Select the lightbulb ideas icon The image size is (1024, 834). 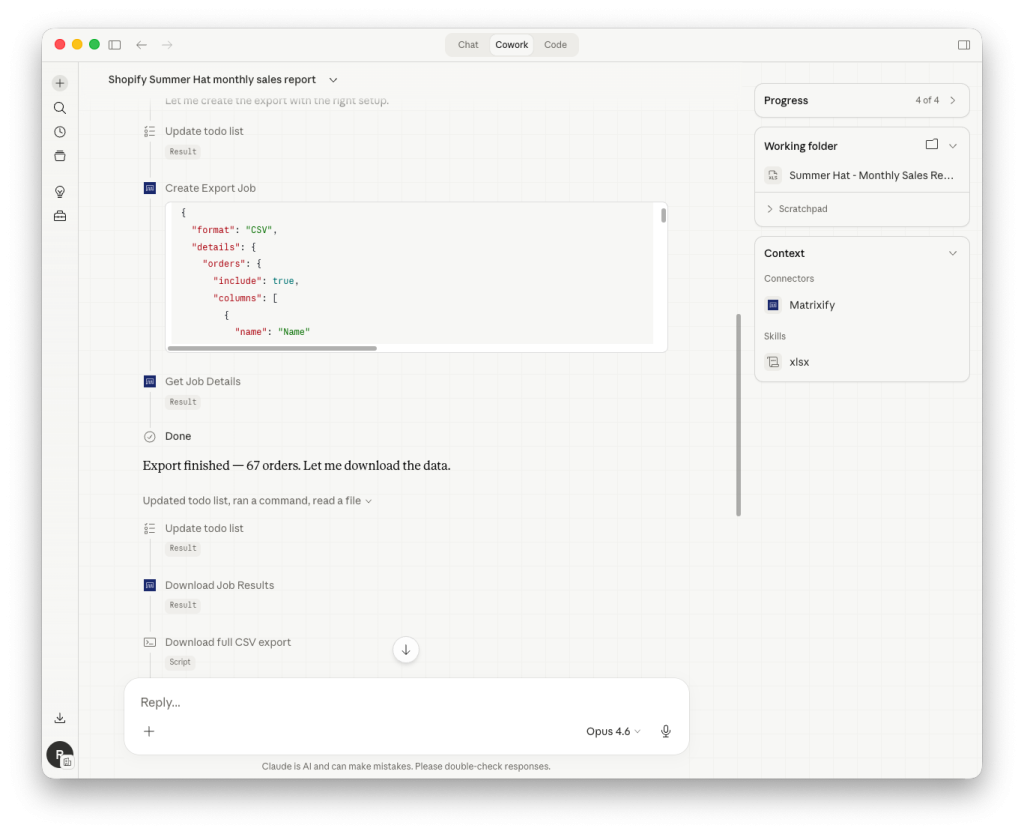pos(59,190)
